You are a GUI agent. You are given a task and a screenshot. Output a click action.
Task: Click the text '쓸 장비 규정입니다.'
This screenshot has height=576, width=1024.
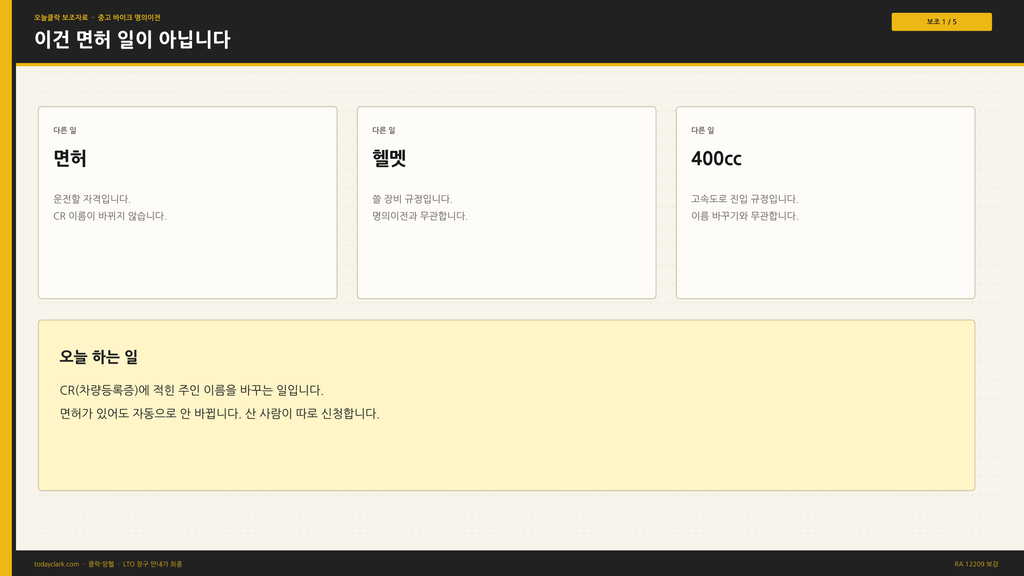(x=412, y=199)
